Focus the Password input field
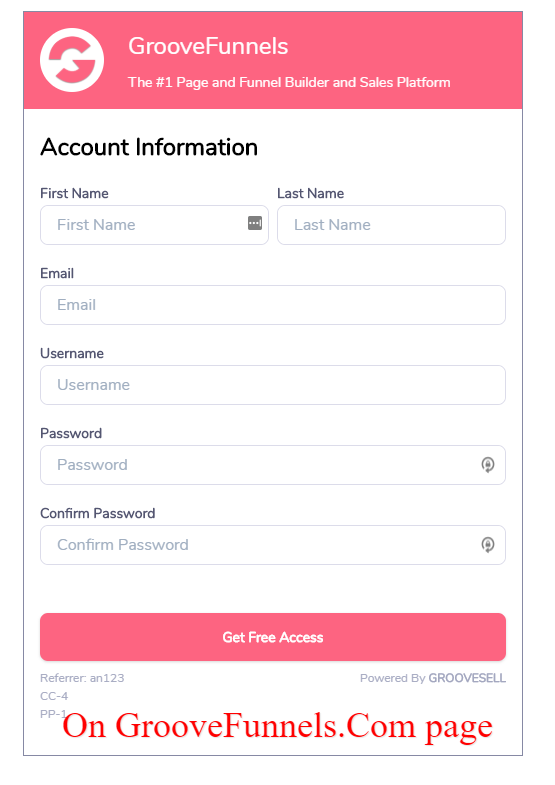The image size is (555, 785). (x=273, y=465)
